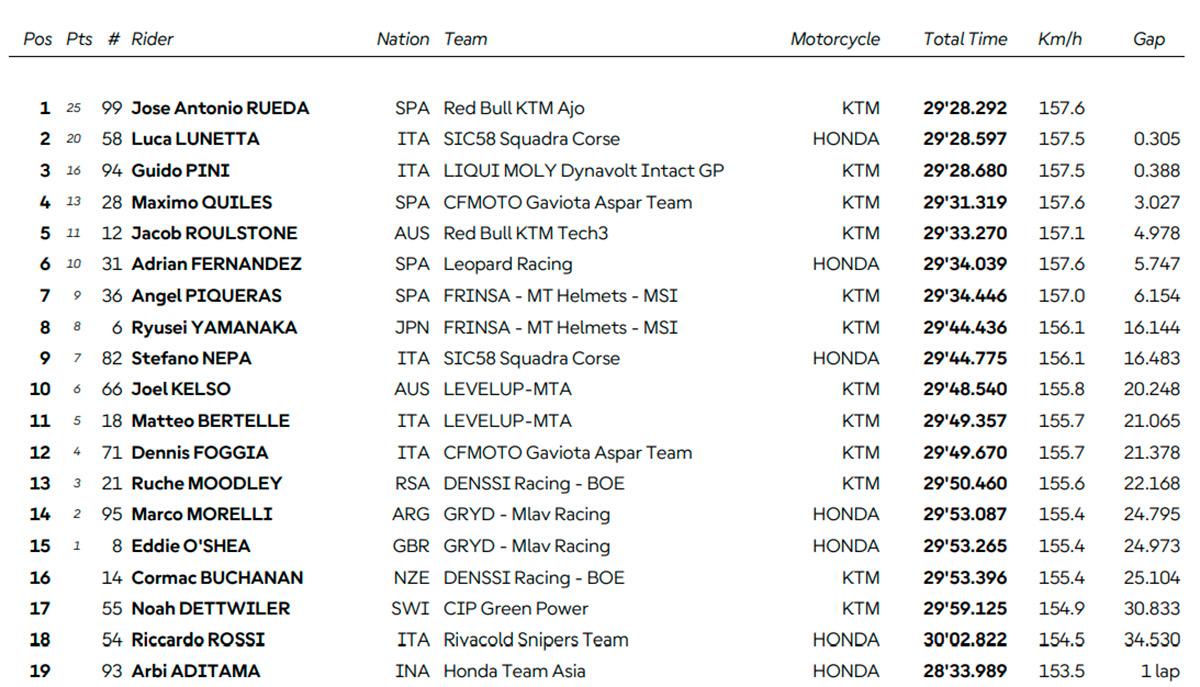Click Marco MORELLI's row name

point(202,514)
